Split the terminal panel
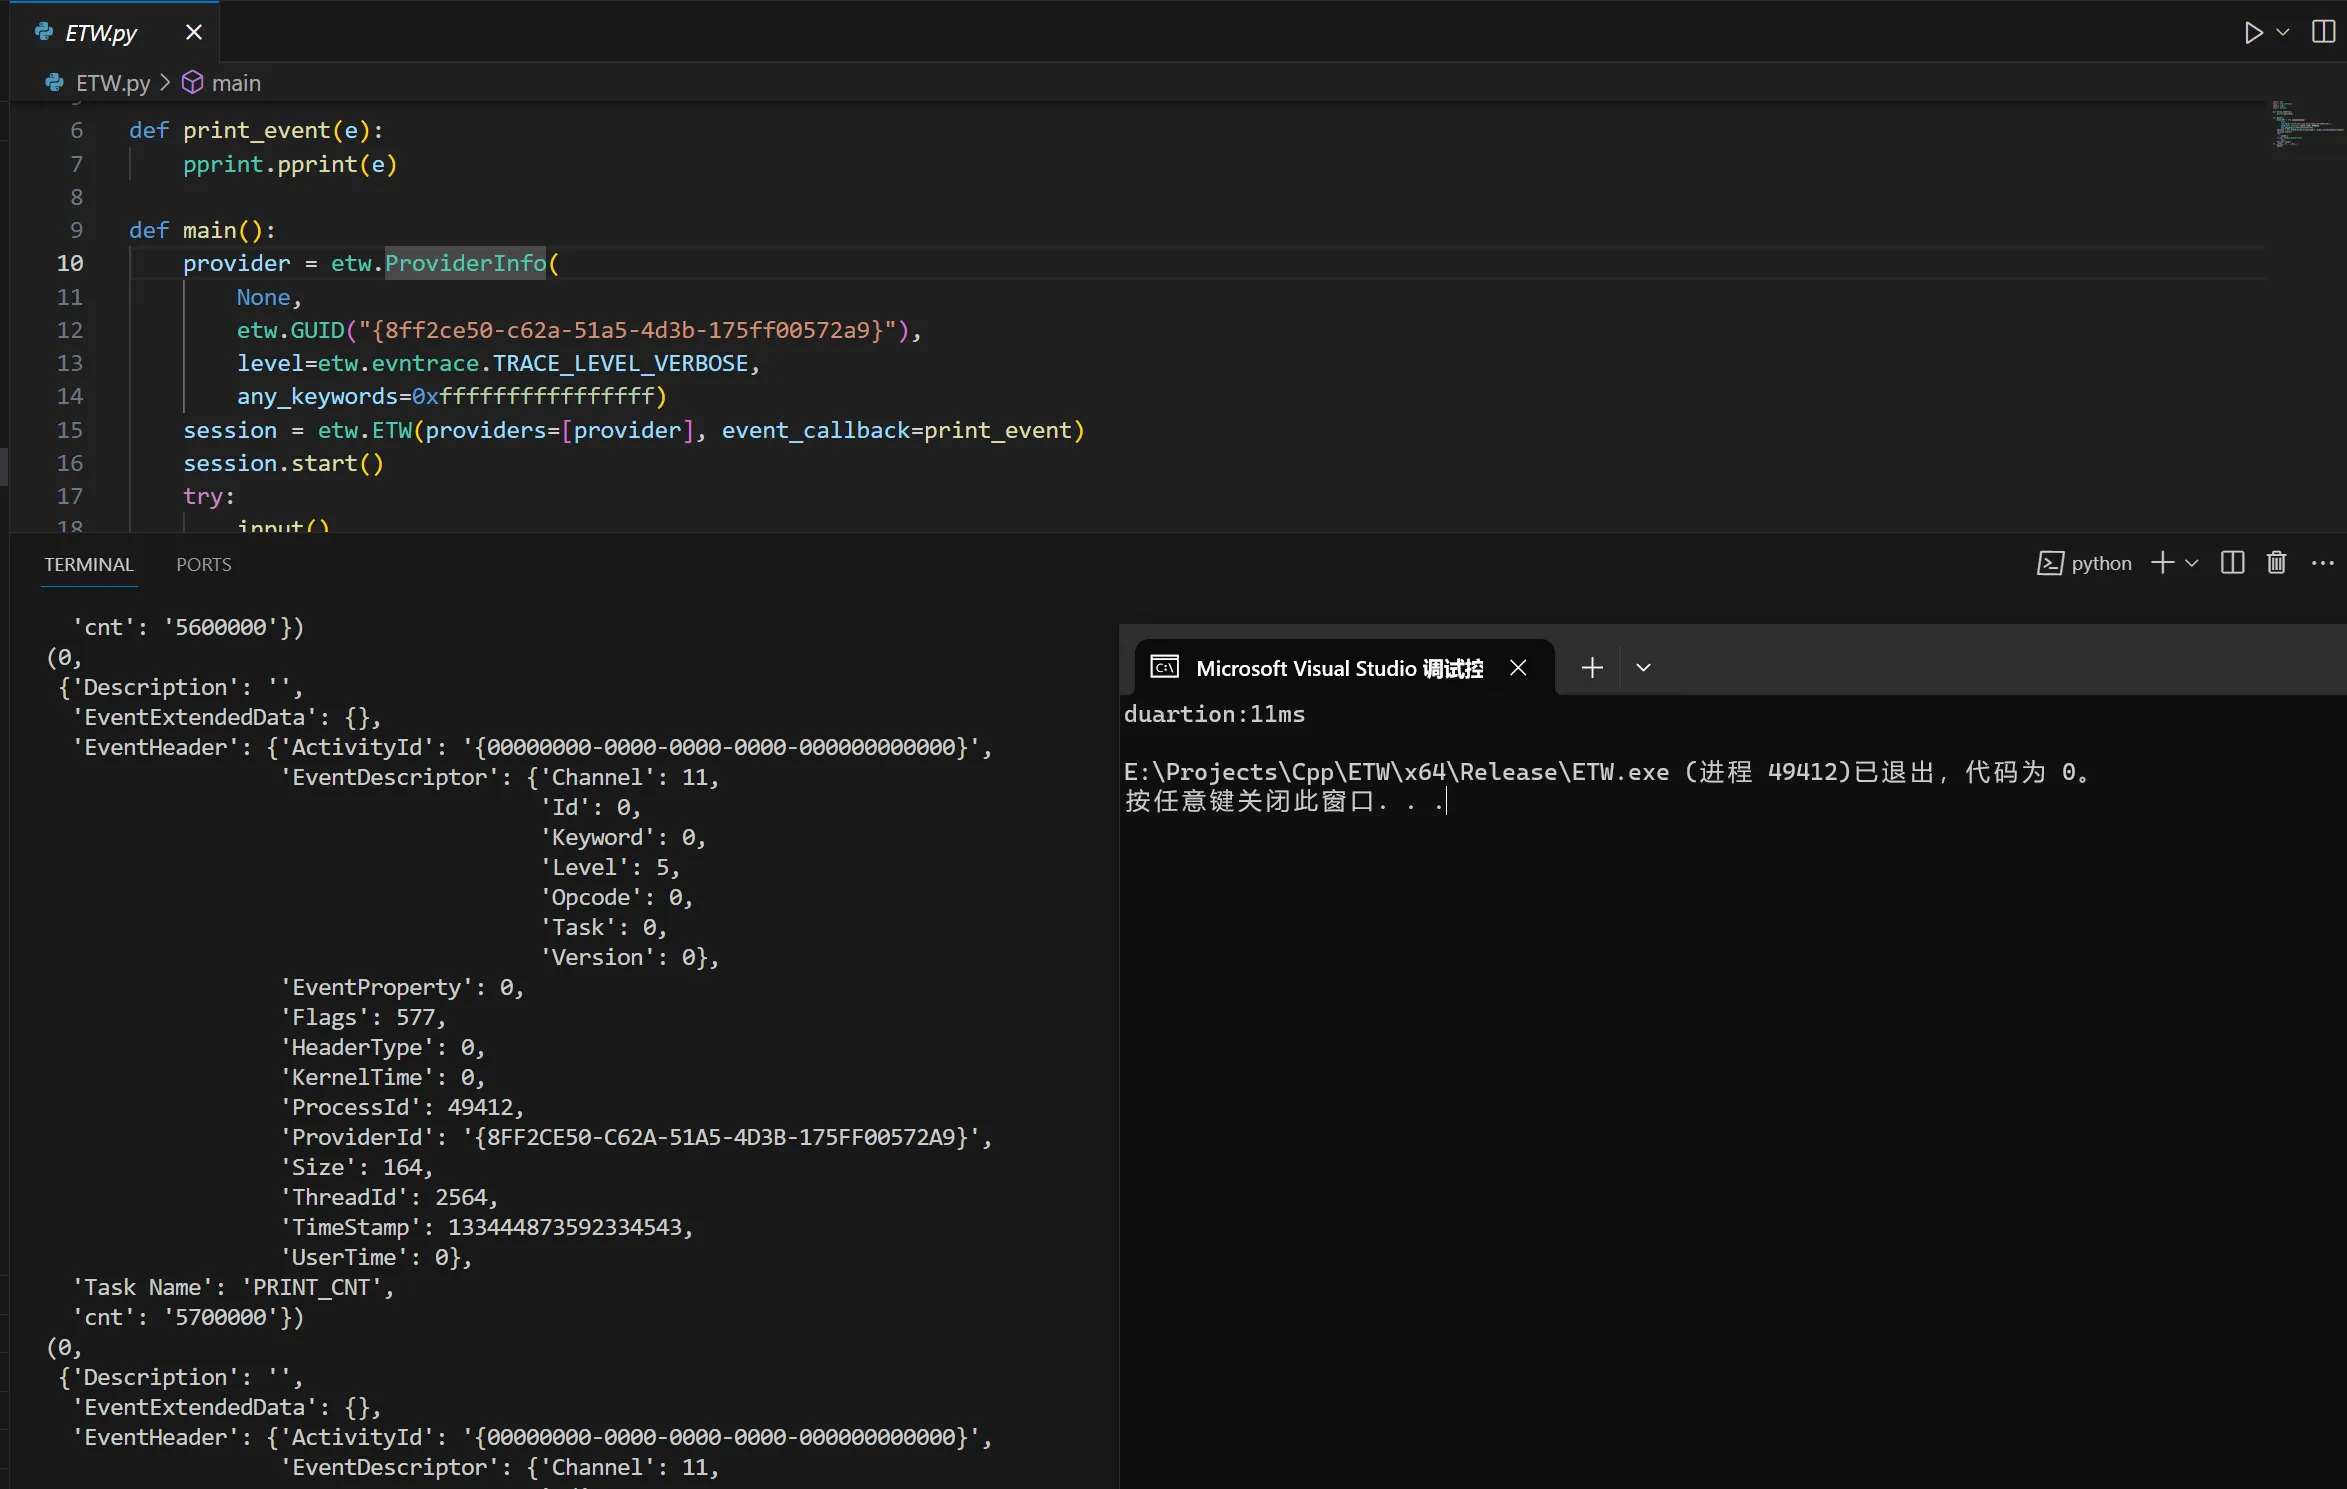The height and width of the screenshot is (1489, 2347). [2232, 563]
